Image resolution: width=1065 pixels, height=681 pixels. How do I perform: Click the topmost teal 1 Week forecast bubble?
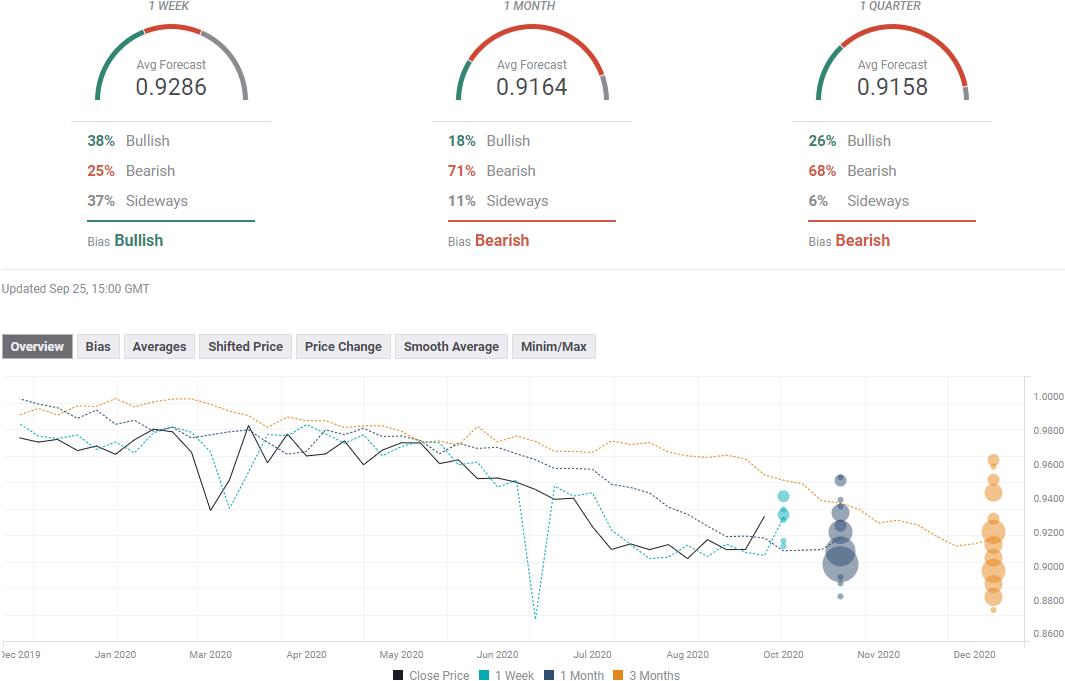(x=783, y=496)
